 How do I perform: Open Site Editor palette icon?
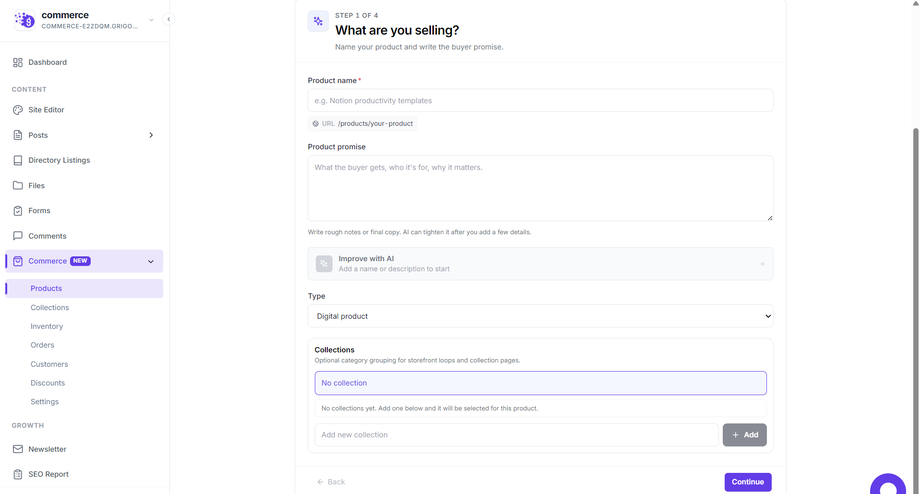tap(18, 110)
